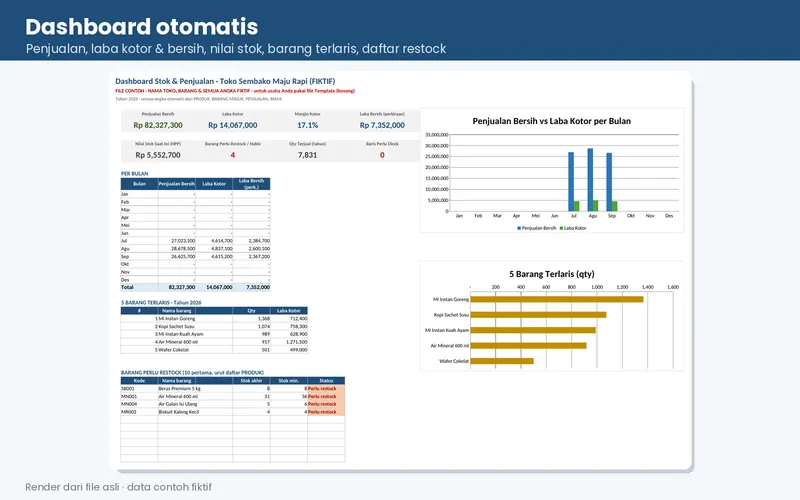Click the 'Laba Kotor' legend entry
800x500 pixels.
[x=573, y=228]
